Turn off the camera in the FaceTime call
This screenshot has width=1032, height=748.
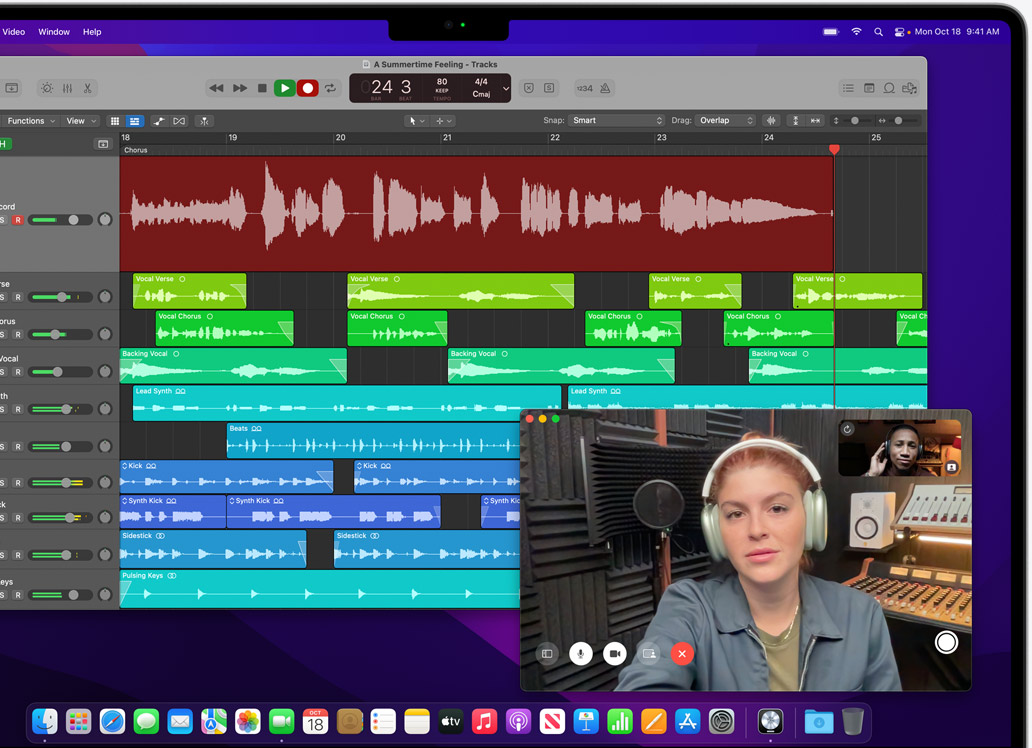(614, 653)
